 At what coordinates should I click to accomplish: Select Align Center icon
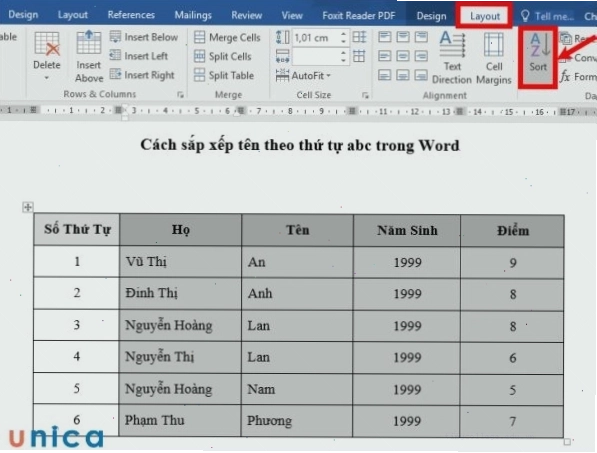pos(403,56)
